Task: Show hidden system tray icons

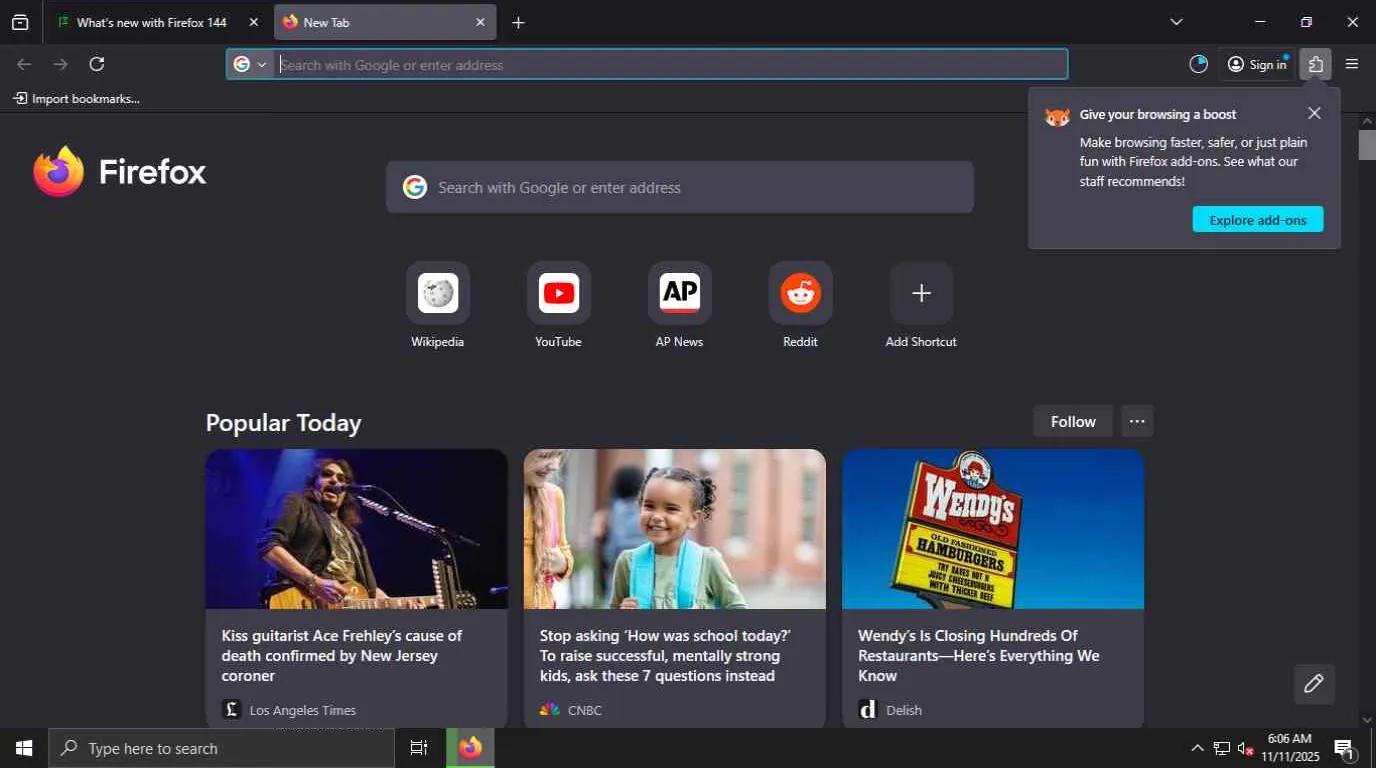Action: tap(1197, 748)
